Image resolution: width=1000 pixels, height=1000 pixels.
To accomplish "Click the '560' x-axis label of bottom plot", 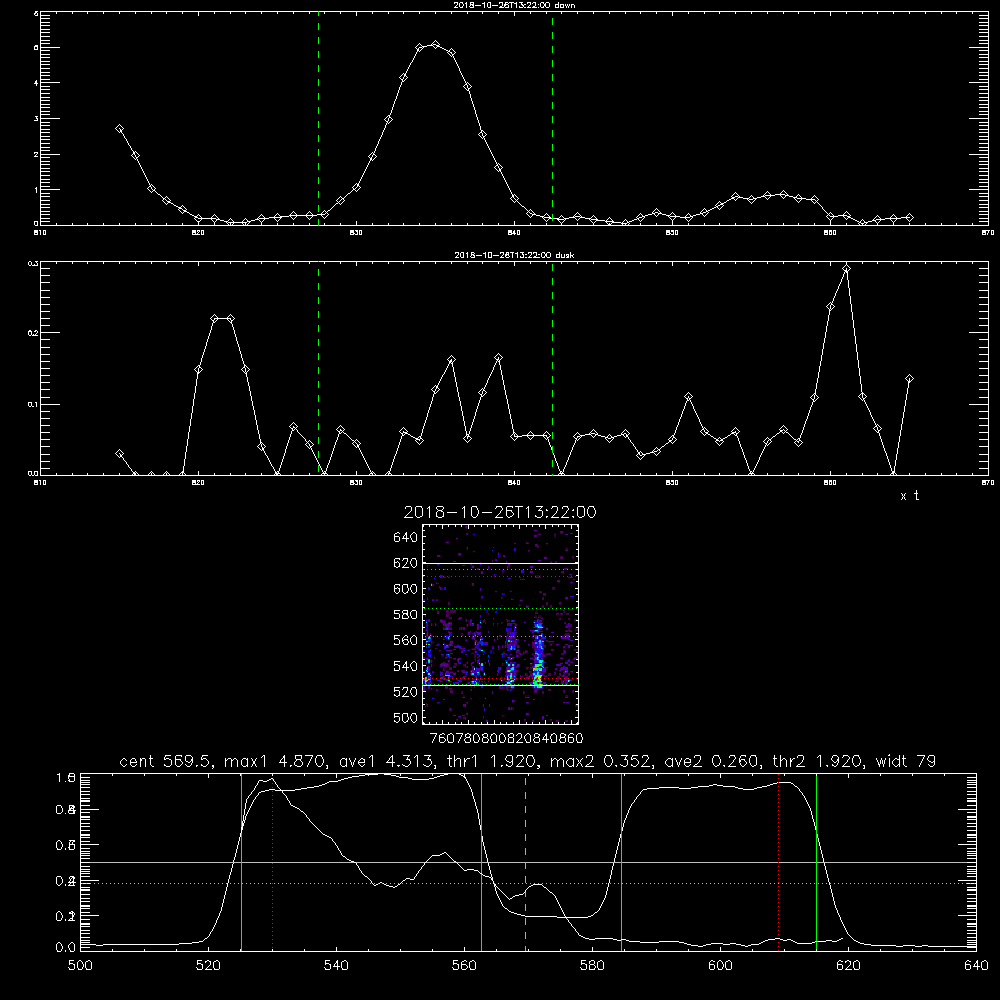I will (464, 966).
